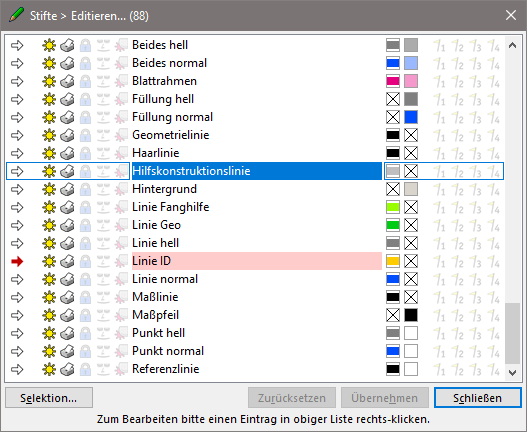
Task: Click magenta line color swatch of Blattrahmen
Action: point(393,81)
